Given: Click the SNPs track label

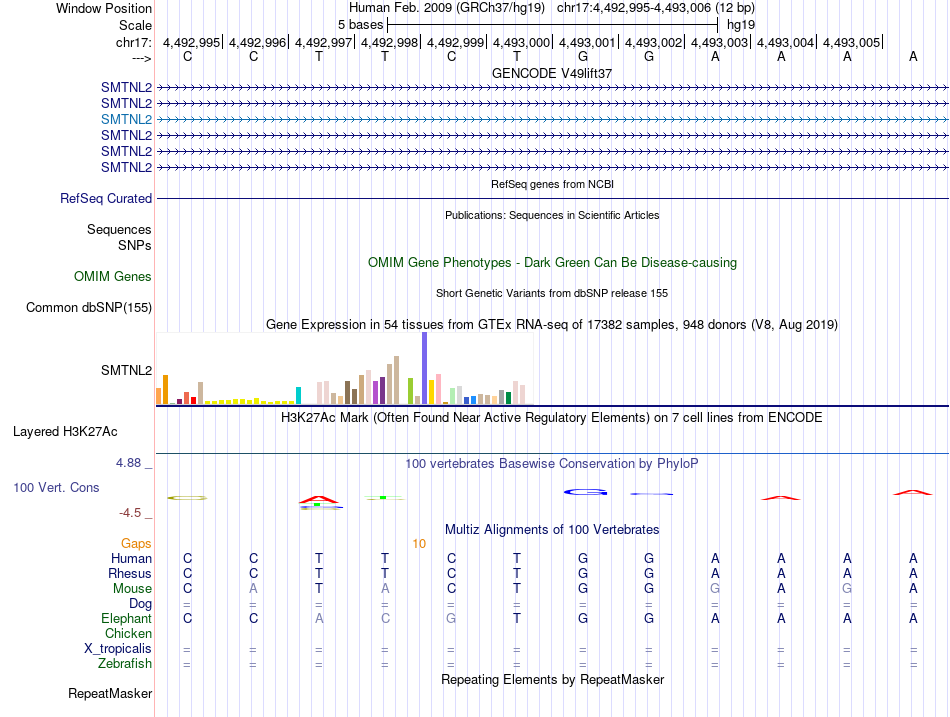Looking at the screenshot, I should (x=135, y=245).
